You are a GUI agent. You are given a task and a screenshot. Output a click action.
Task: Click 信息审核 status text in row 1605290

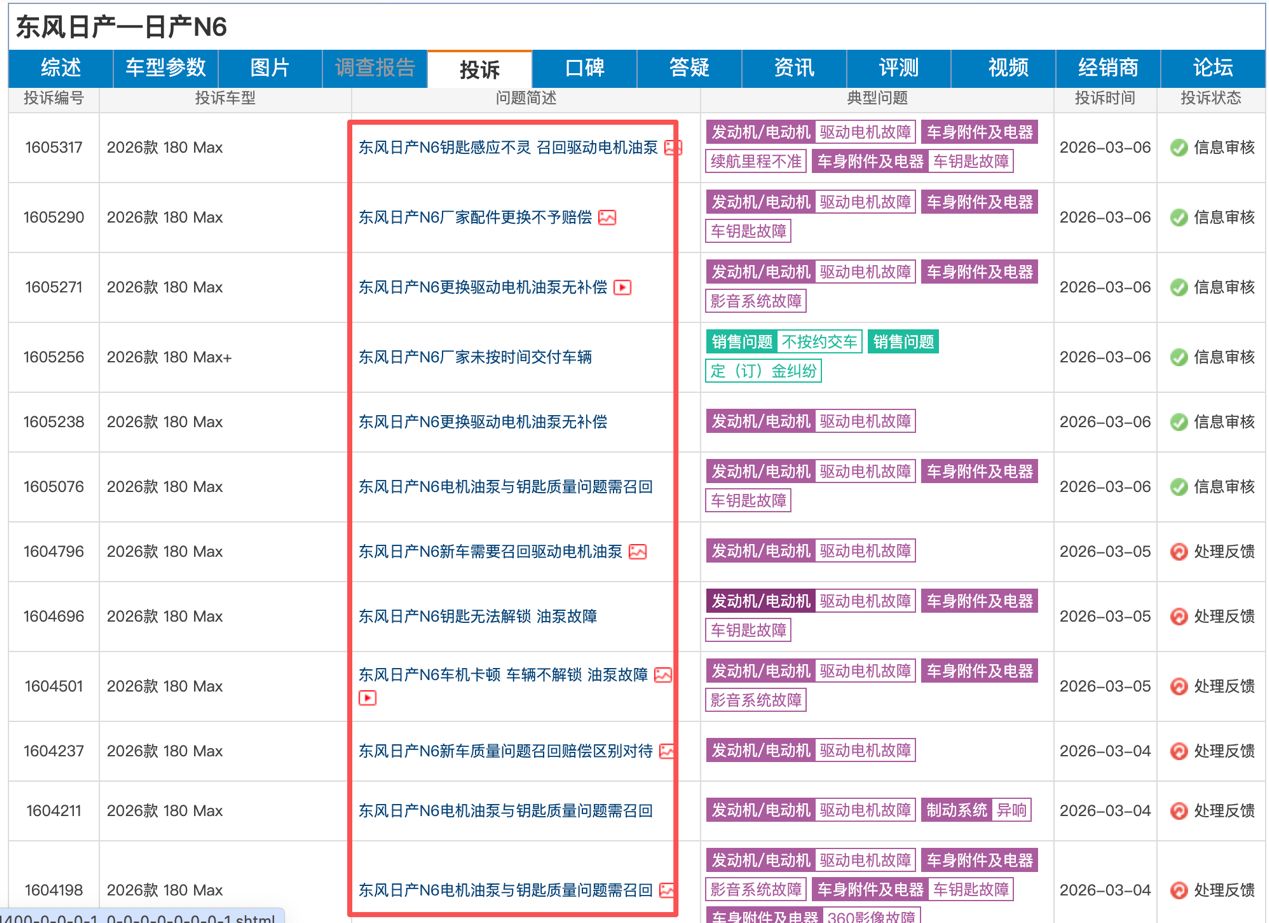pos(1224,217)
